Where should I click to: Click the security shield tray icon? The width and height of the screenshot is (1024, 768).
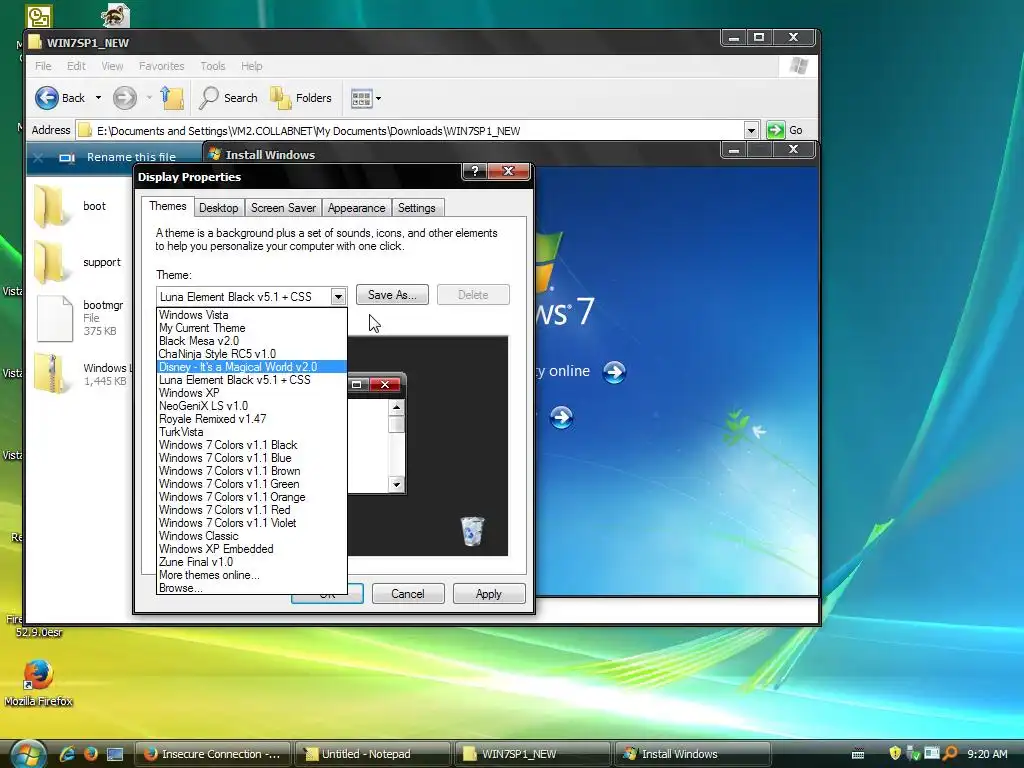[895, 753]
